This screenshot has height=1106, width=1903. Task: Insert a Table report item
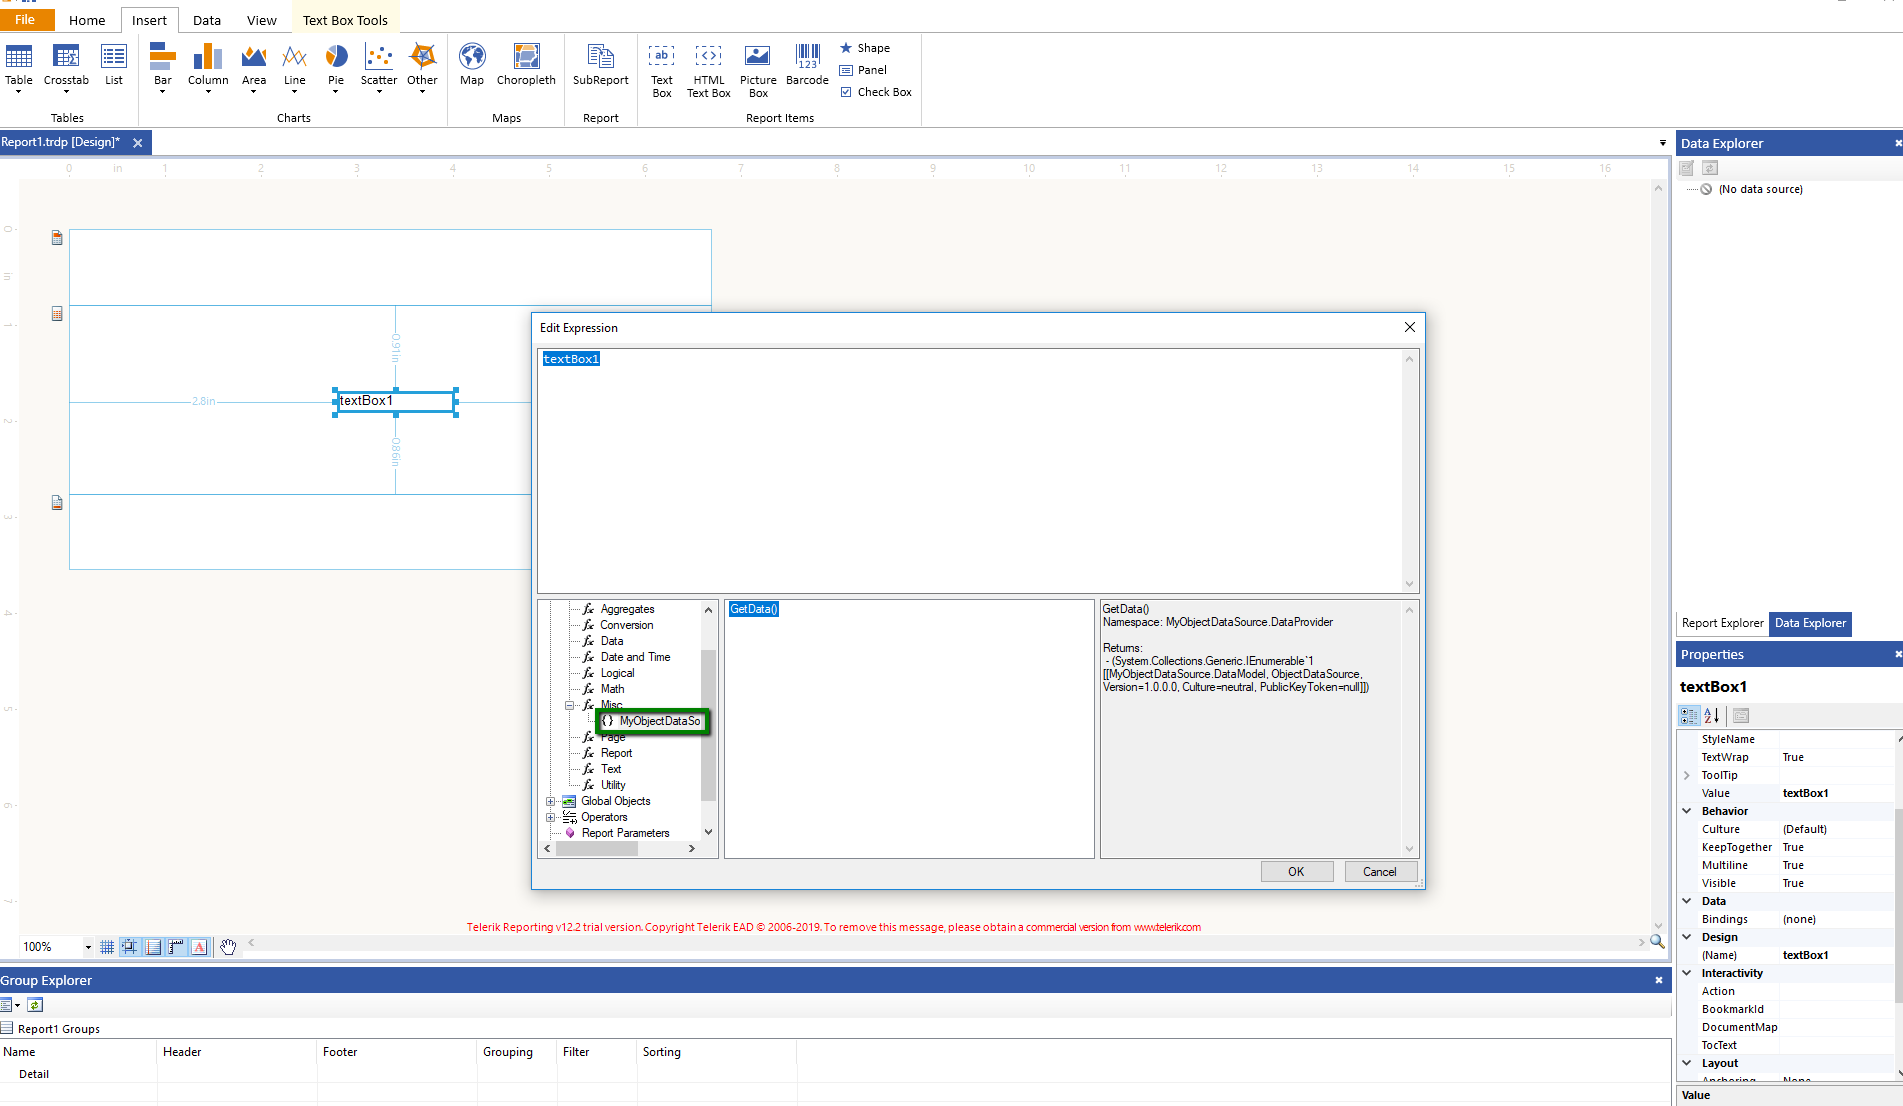[x=19, y=68]
